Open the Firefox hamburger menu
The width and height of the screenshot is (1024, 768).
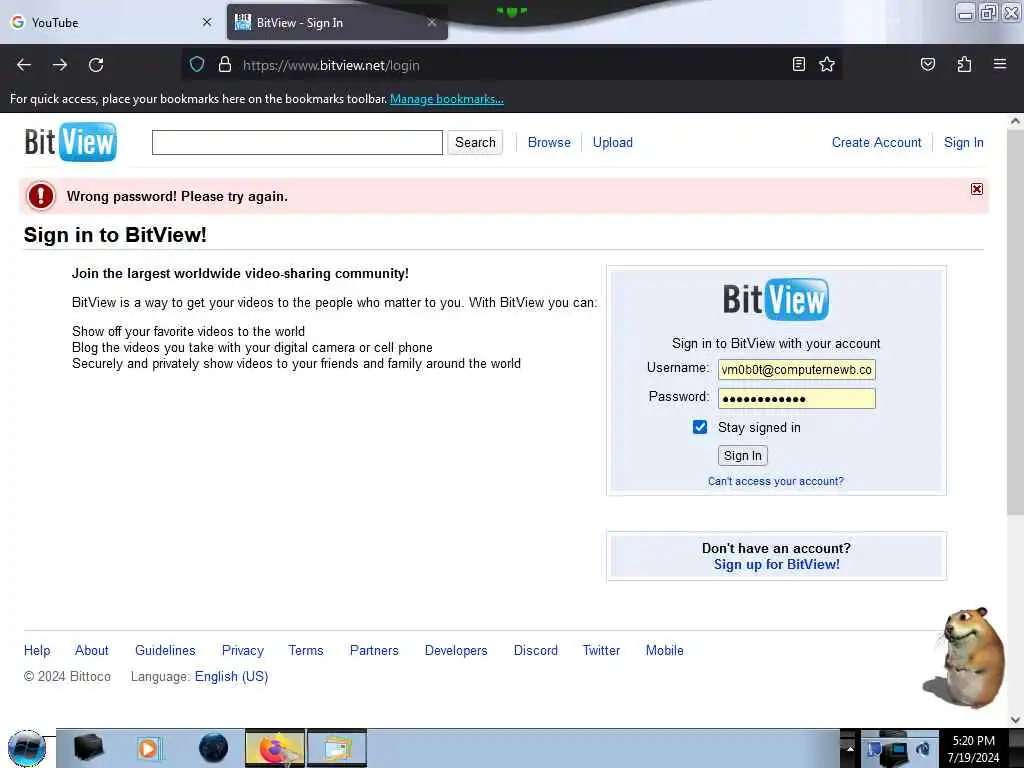[1000, 64]
